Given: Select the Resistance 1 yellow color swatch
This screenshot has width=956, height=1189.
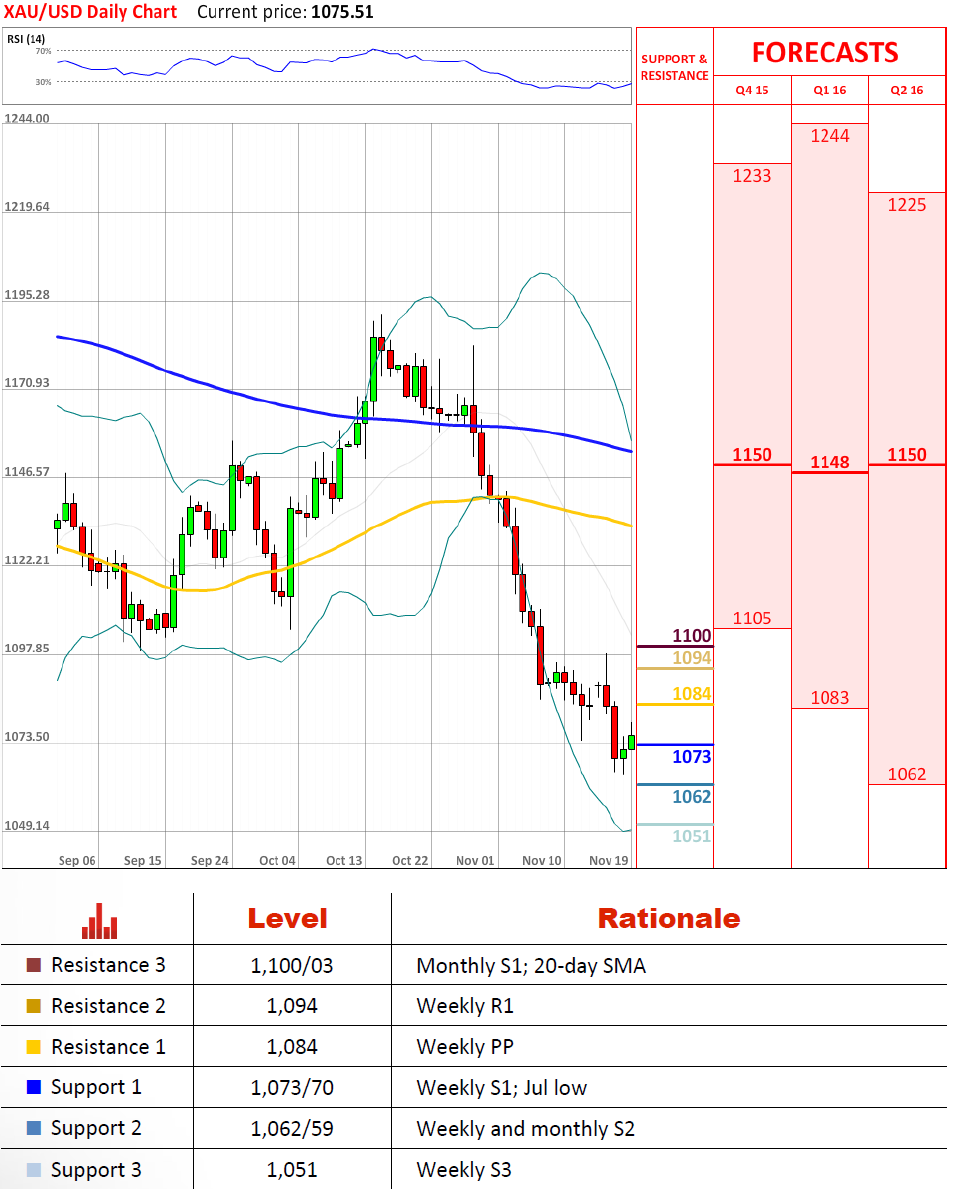Looking at the screenshot, I should (x=33, y=1046).
